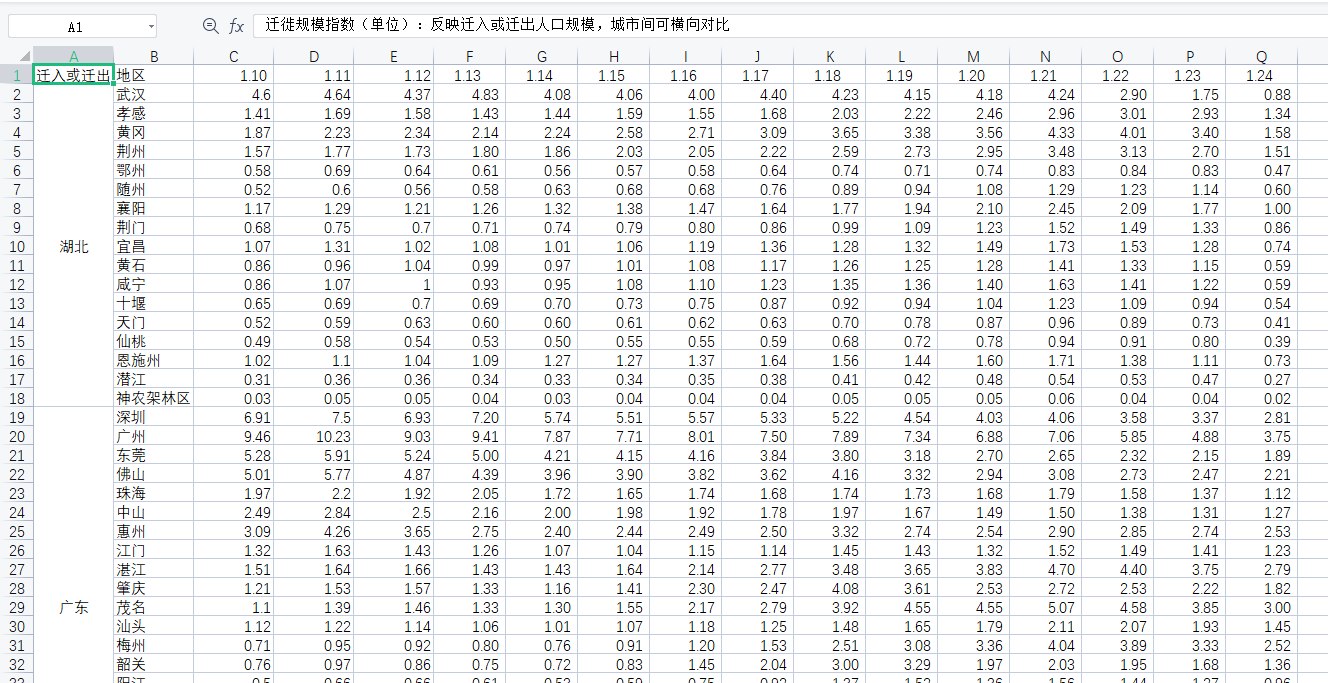This screenshot has height=683, width=1328.
Task: Click value 5.07 in the 茂名 row
Action: coord(1046,607)
